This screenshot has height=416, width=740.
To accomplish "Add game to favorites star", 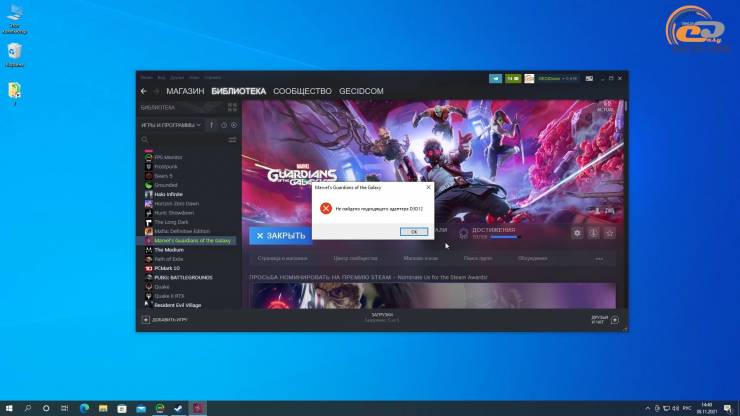I will pyautogui.click(x=610, y=233).
